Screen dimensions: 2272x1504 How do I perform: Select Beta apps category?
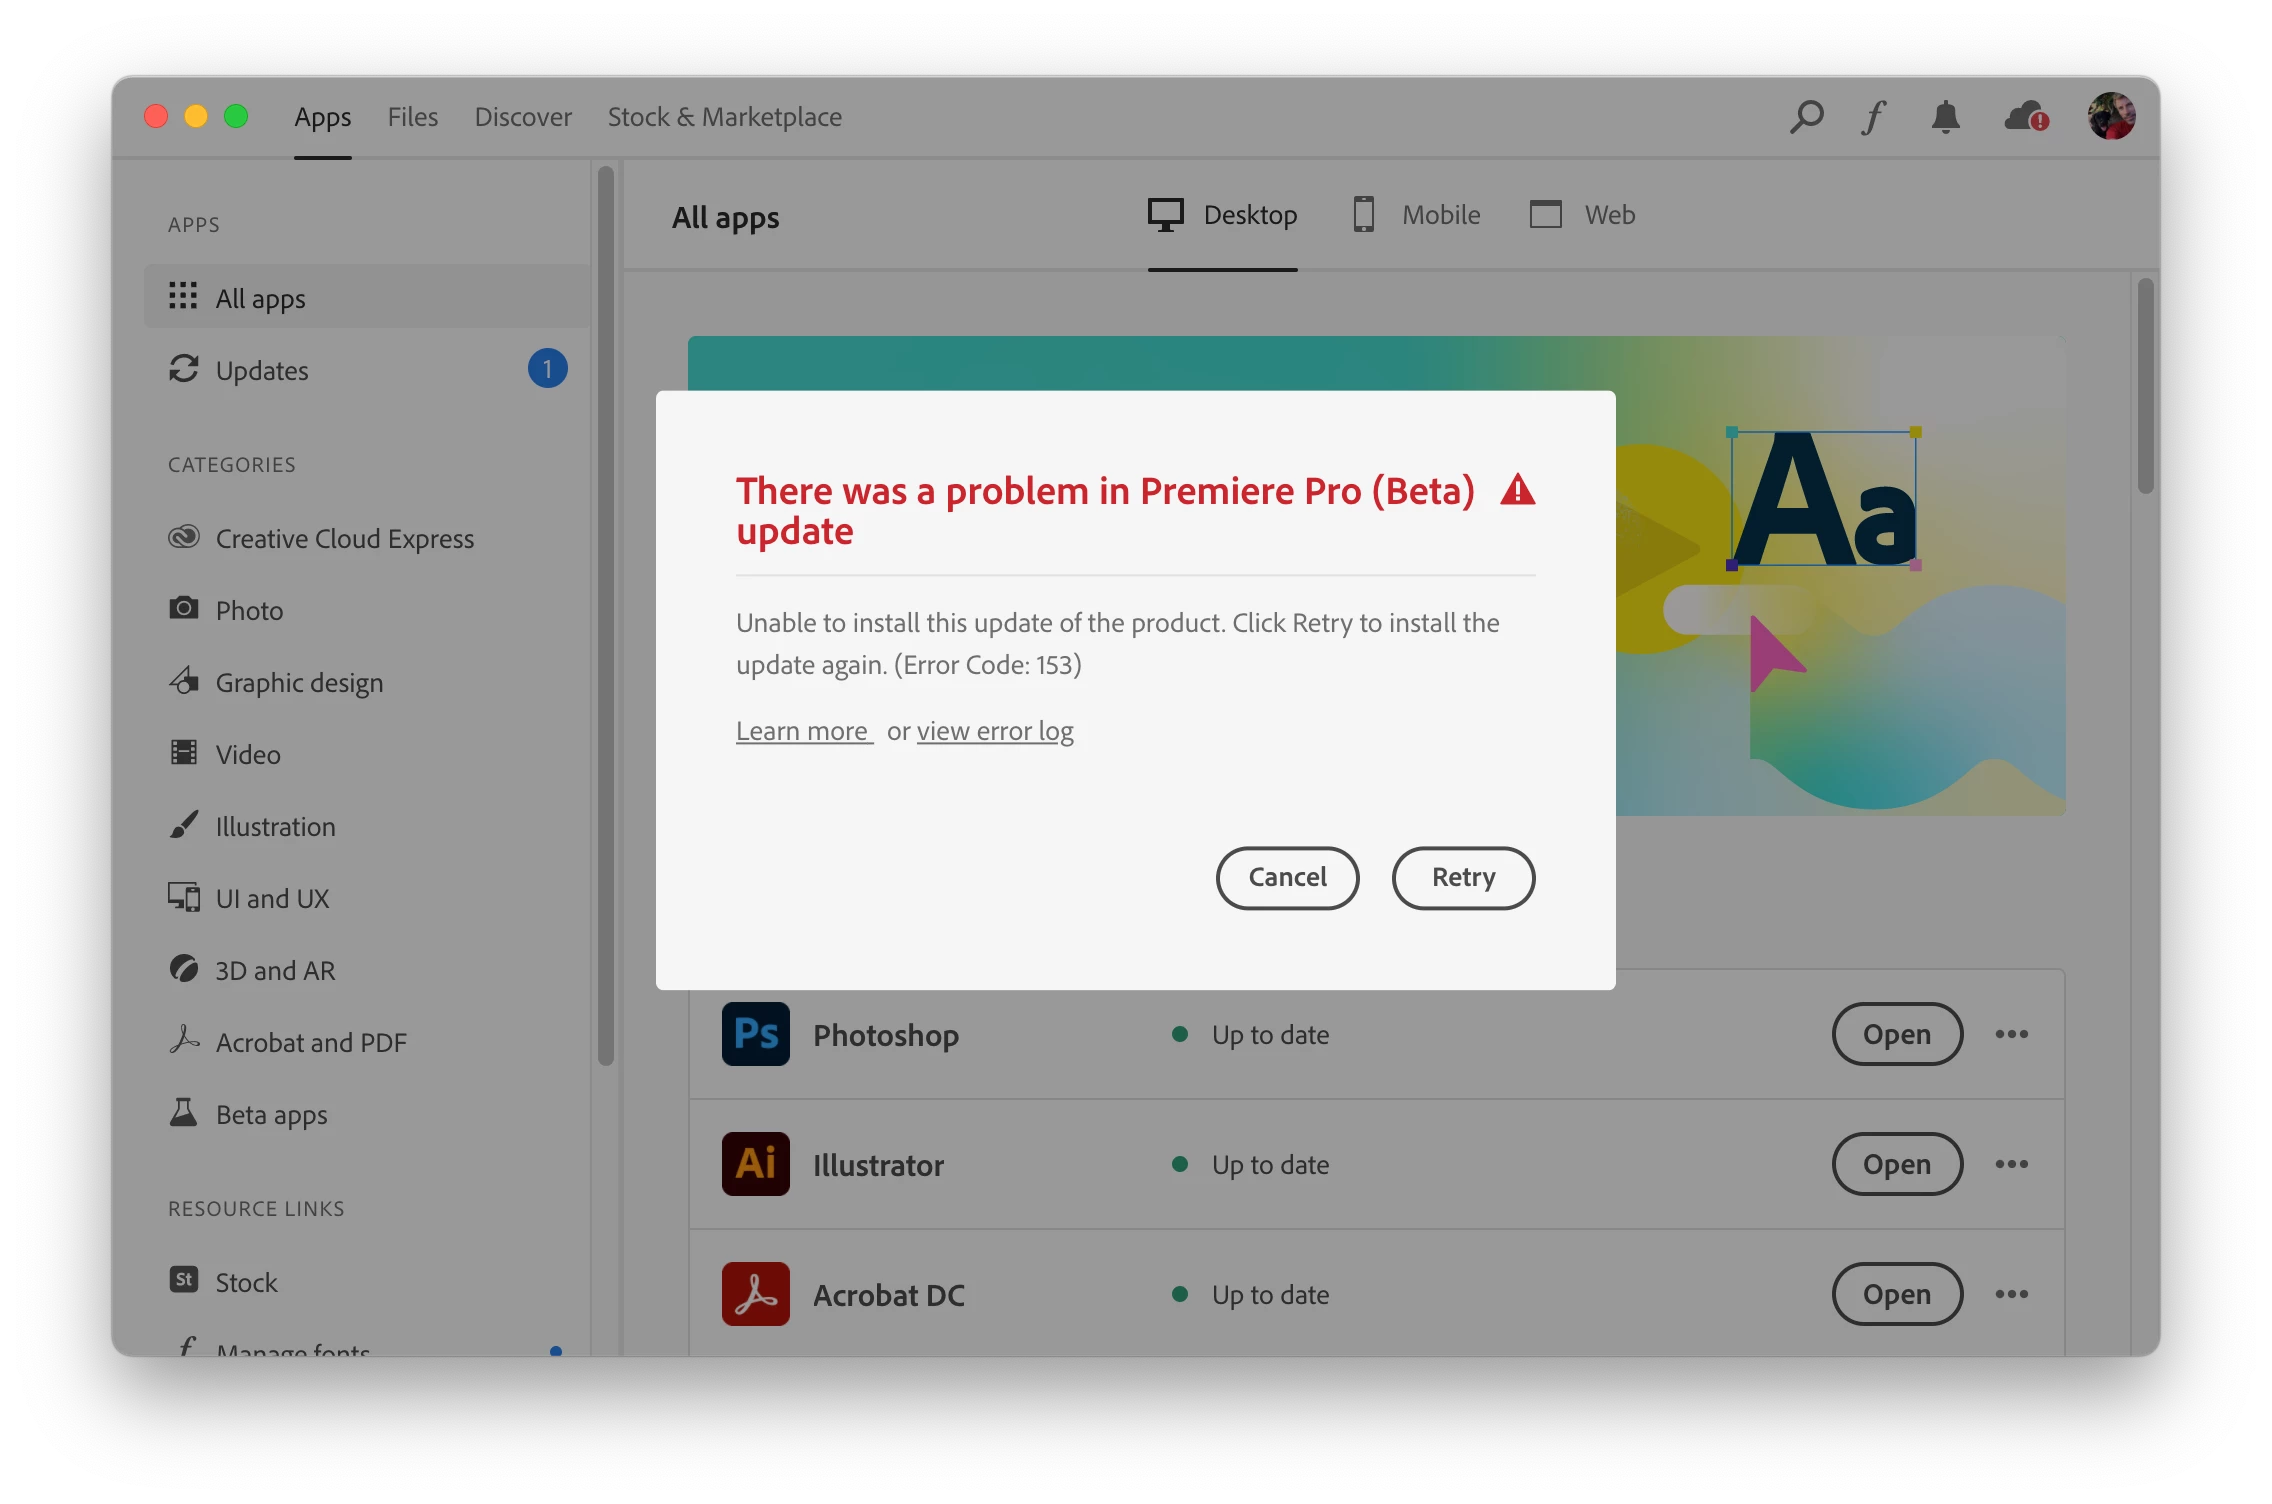pos(271,1114)
